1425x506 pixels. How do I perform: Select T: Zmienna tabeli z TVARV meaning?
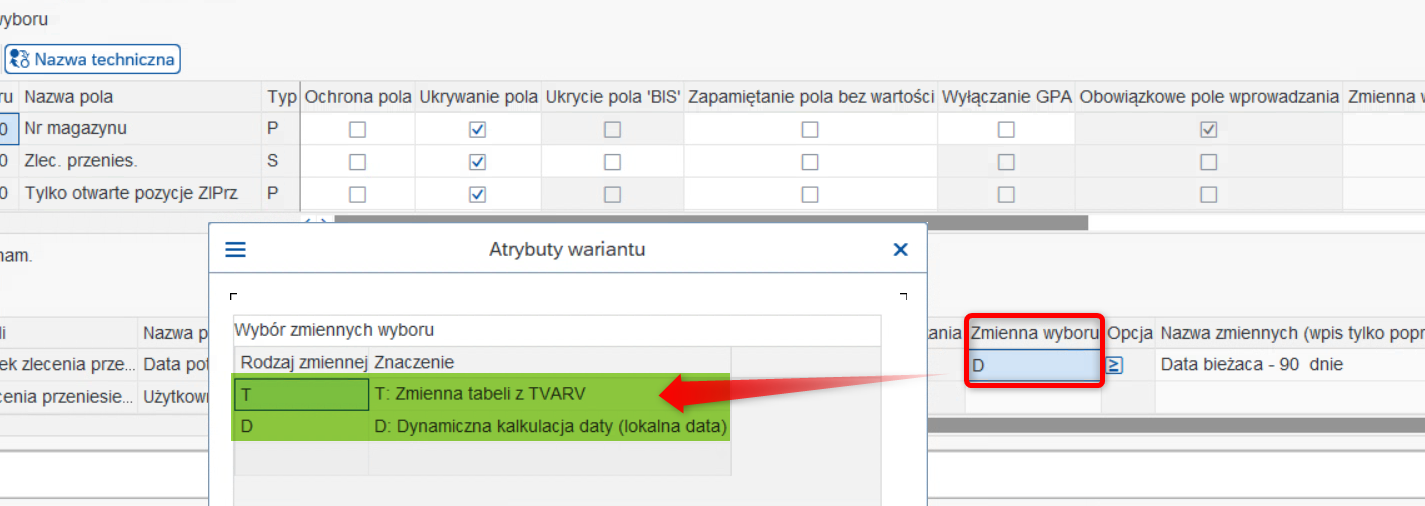(x=550, y=394)
